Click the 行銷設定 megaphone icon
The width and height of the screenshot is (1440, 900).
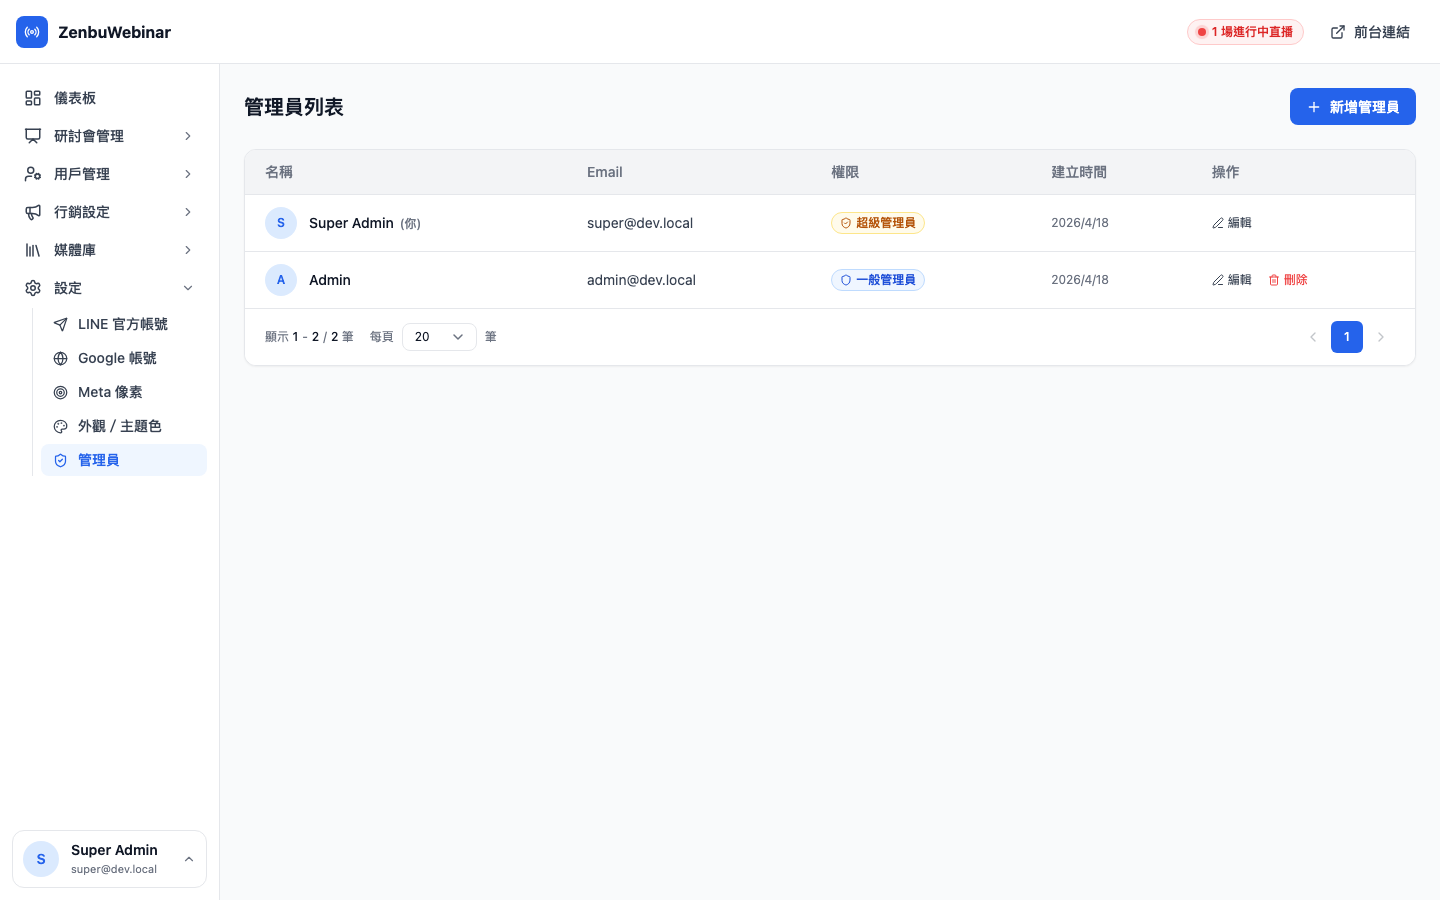click(x=33, y=212)
